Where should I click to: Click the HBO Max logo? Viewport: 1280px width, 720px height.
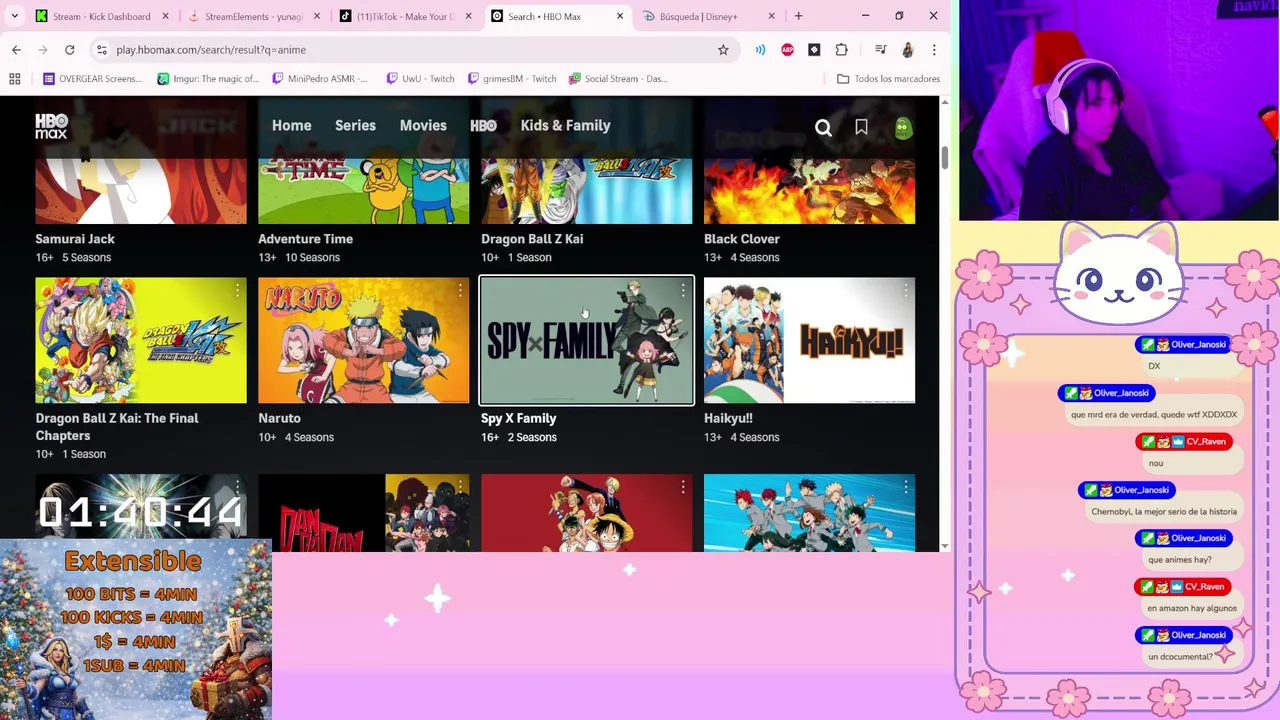point(52,126)
